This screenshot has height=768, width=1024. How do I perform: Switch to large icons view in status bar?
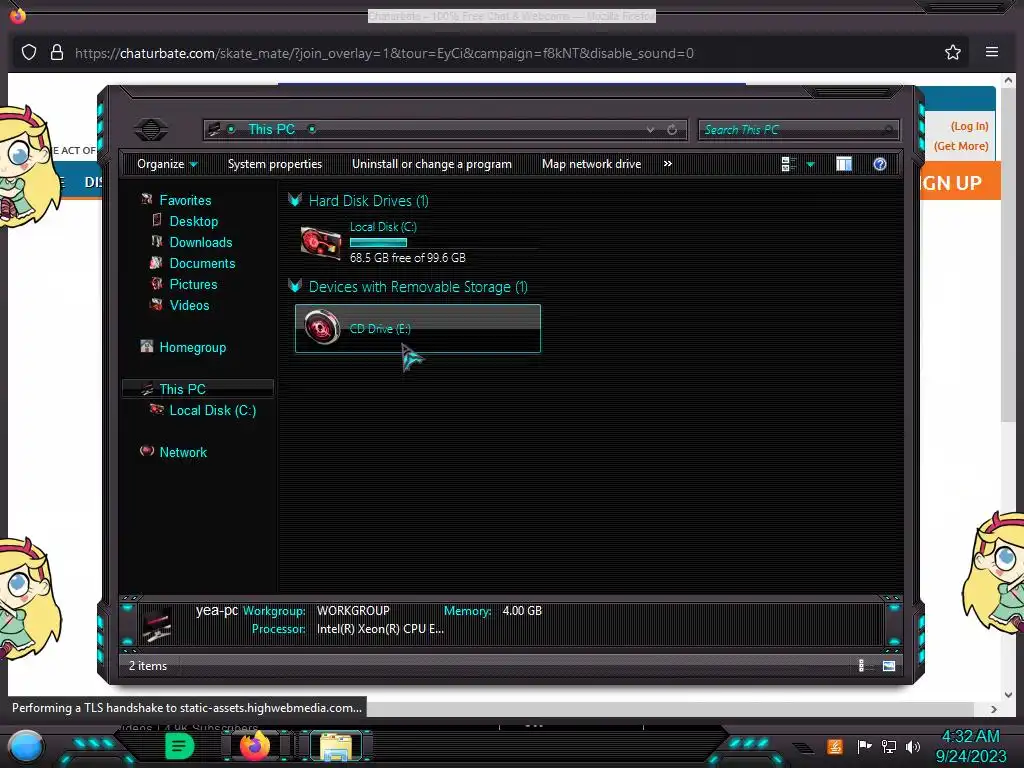(889, 665)
